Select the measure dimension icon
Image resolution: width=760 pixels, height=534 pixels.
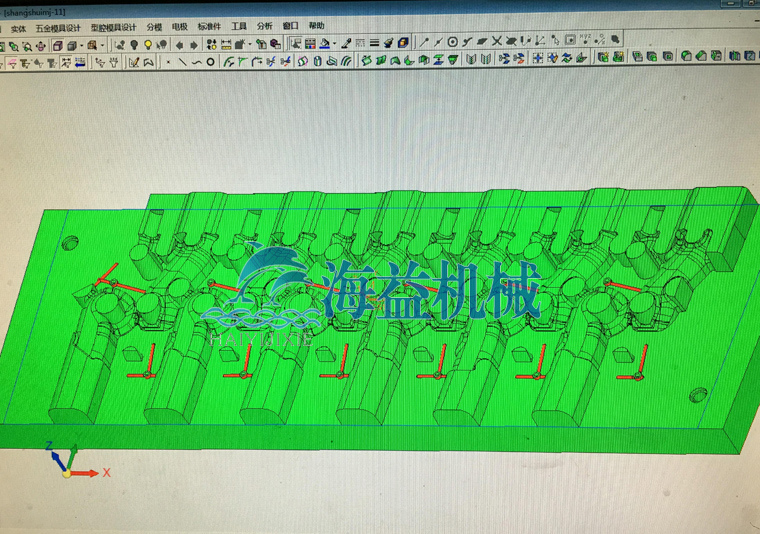pos(226,45)
